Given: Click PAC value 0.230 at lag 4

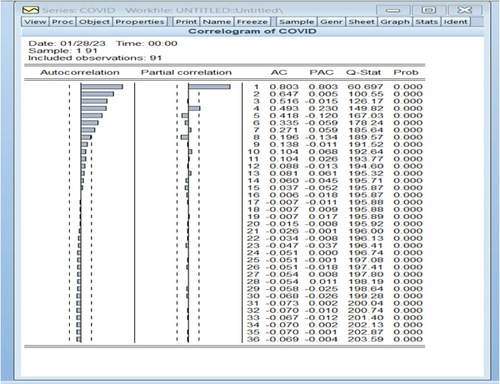Looking at the screenshot, I should coord(323,108).
